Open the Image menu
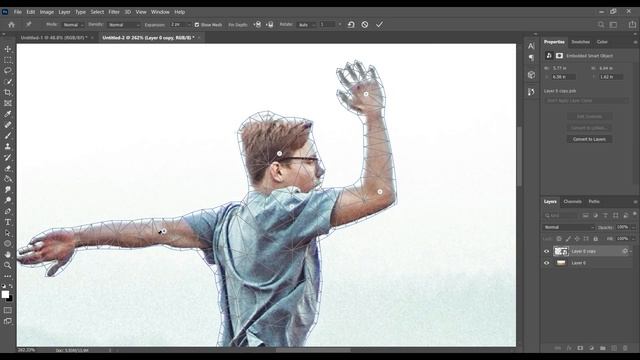Image resolution: width=640 pixels, height=360 pixels. pos(47,12)
